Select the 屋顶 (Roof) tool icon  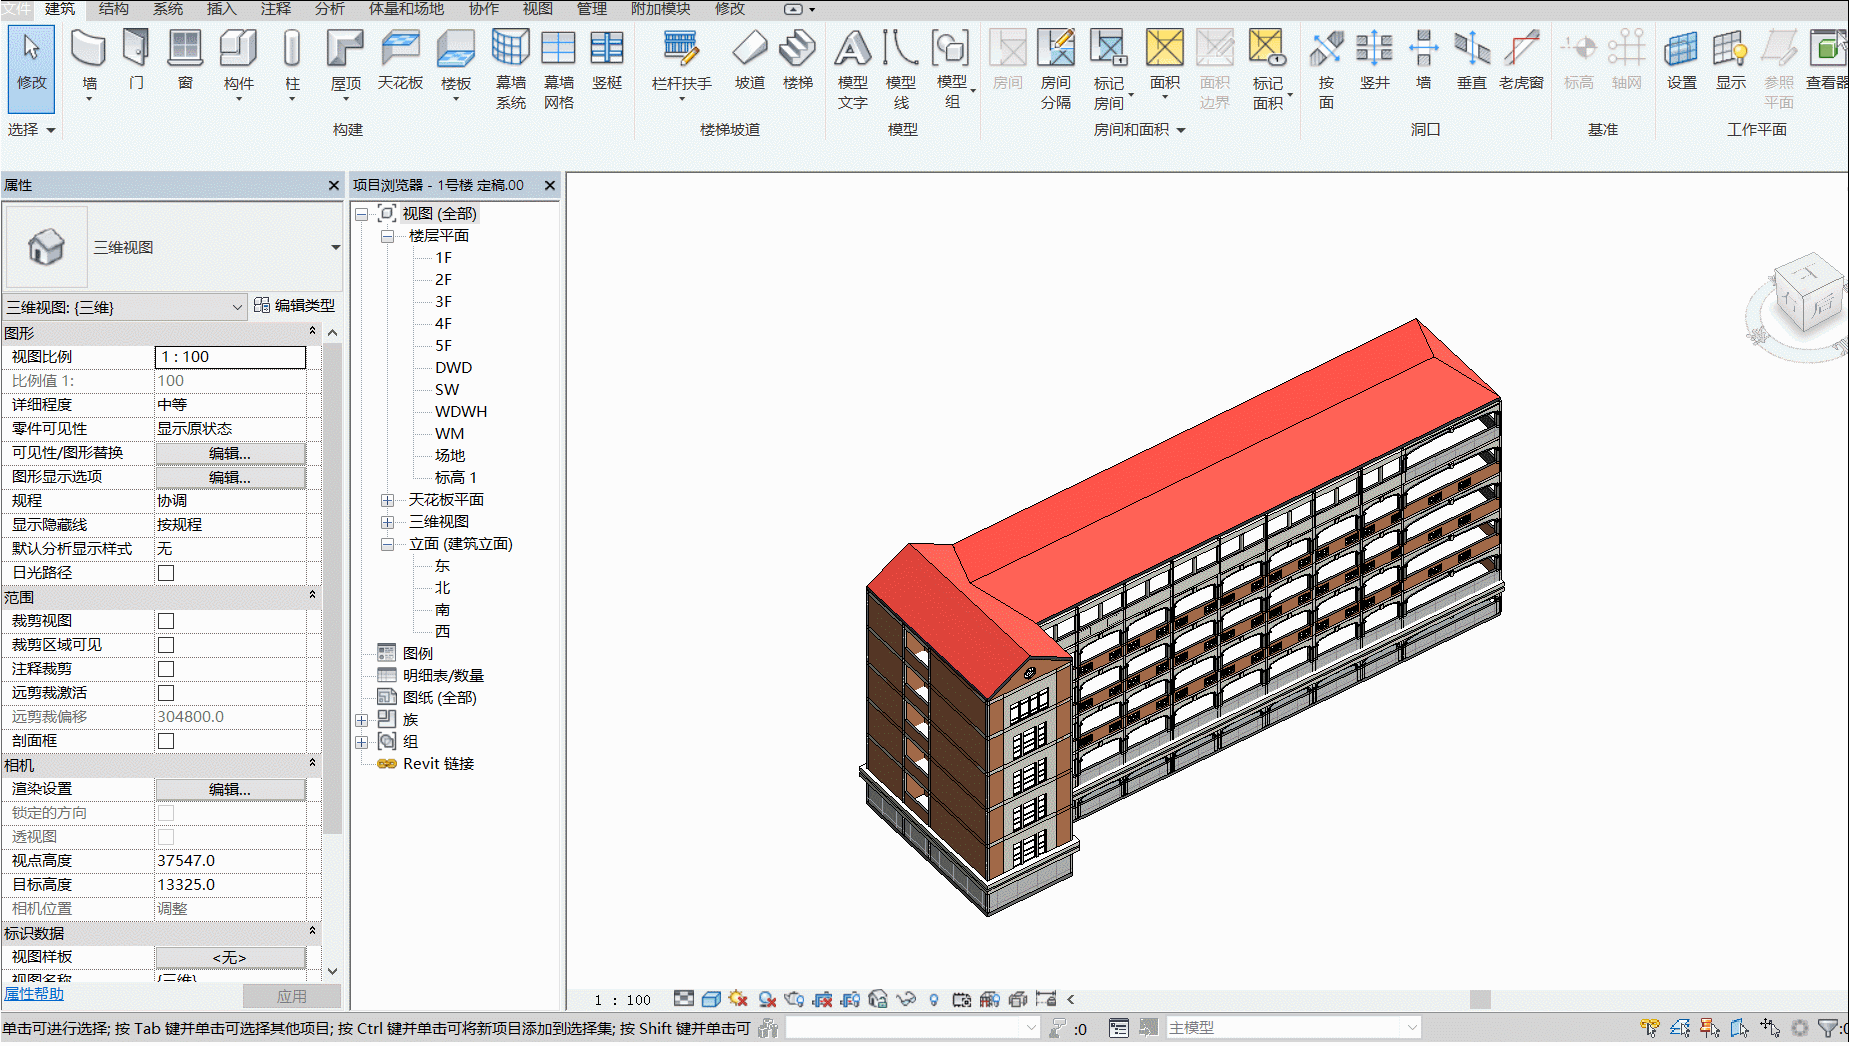(x=345, y=48)
